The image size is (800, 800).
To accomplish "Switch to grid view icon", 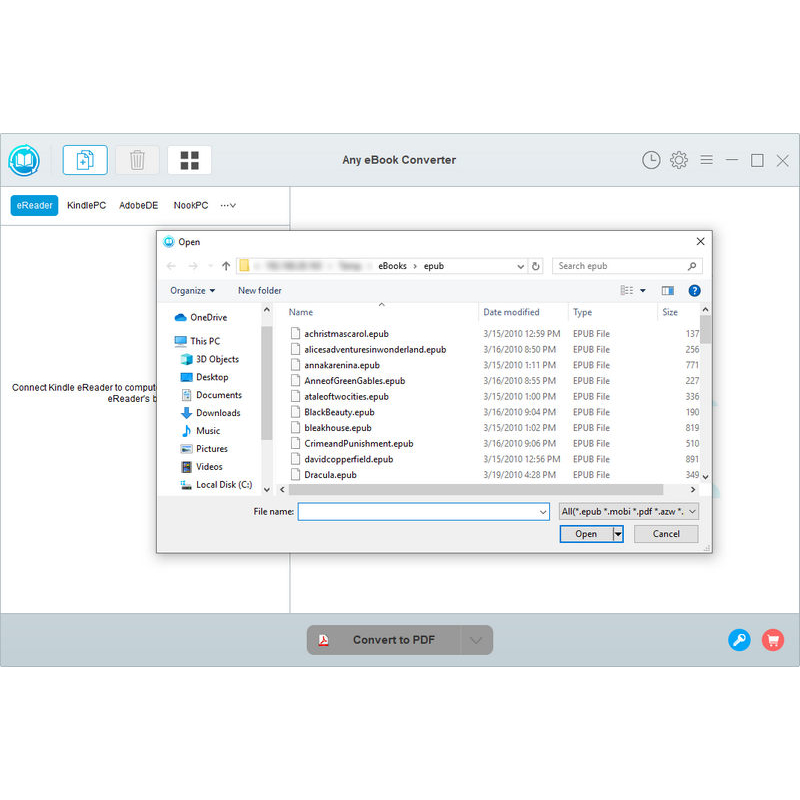I will pyautogui.click(x=189, y=160).
